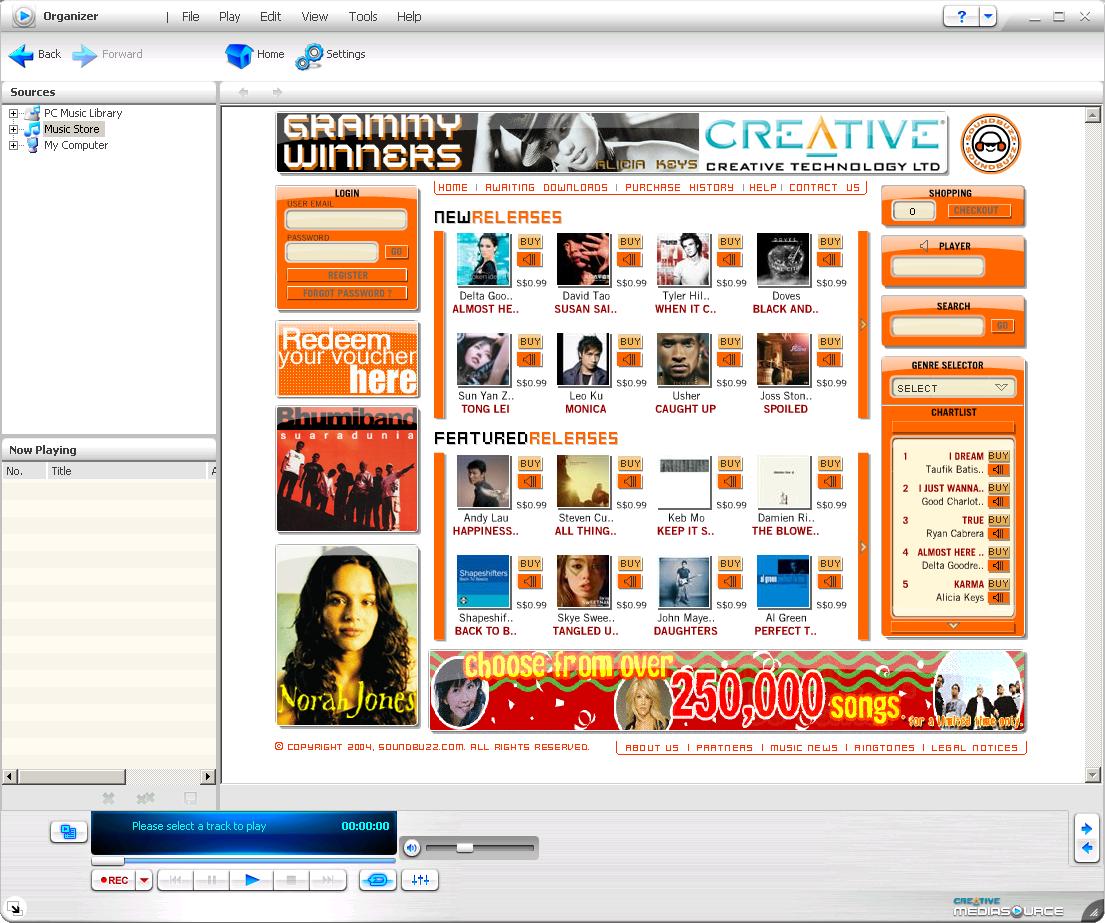Preview Keb Mo's Keep It S track
1105x923 pixels.
[x=729, y=482]
